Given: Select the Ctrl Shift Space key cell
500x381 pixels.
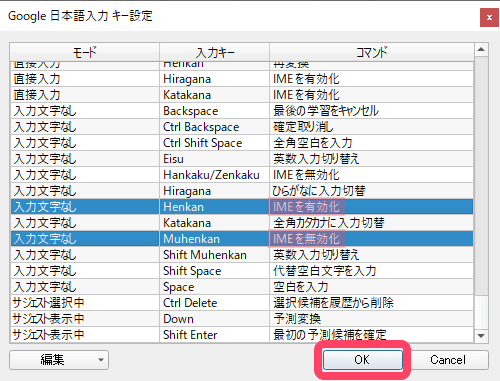Looking at the screenshot, I should (x=214, y=143).
